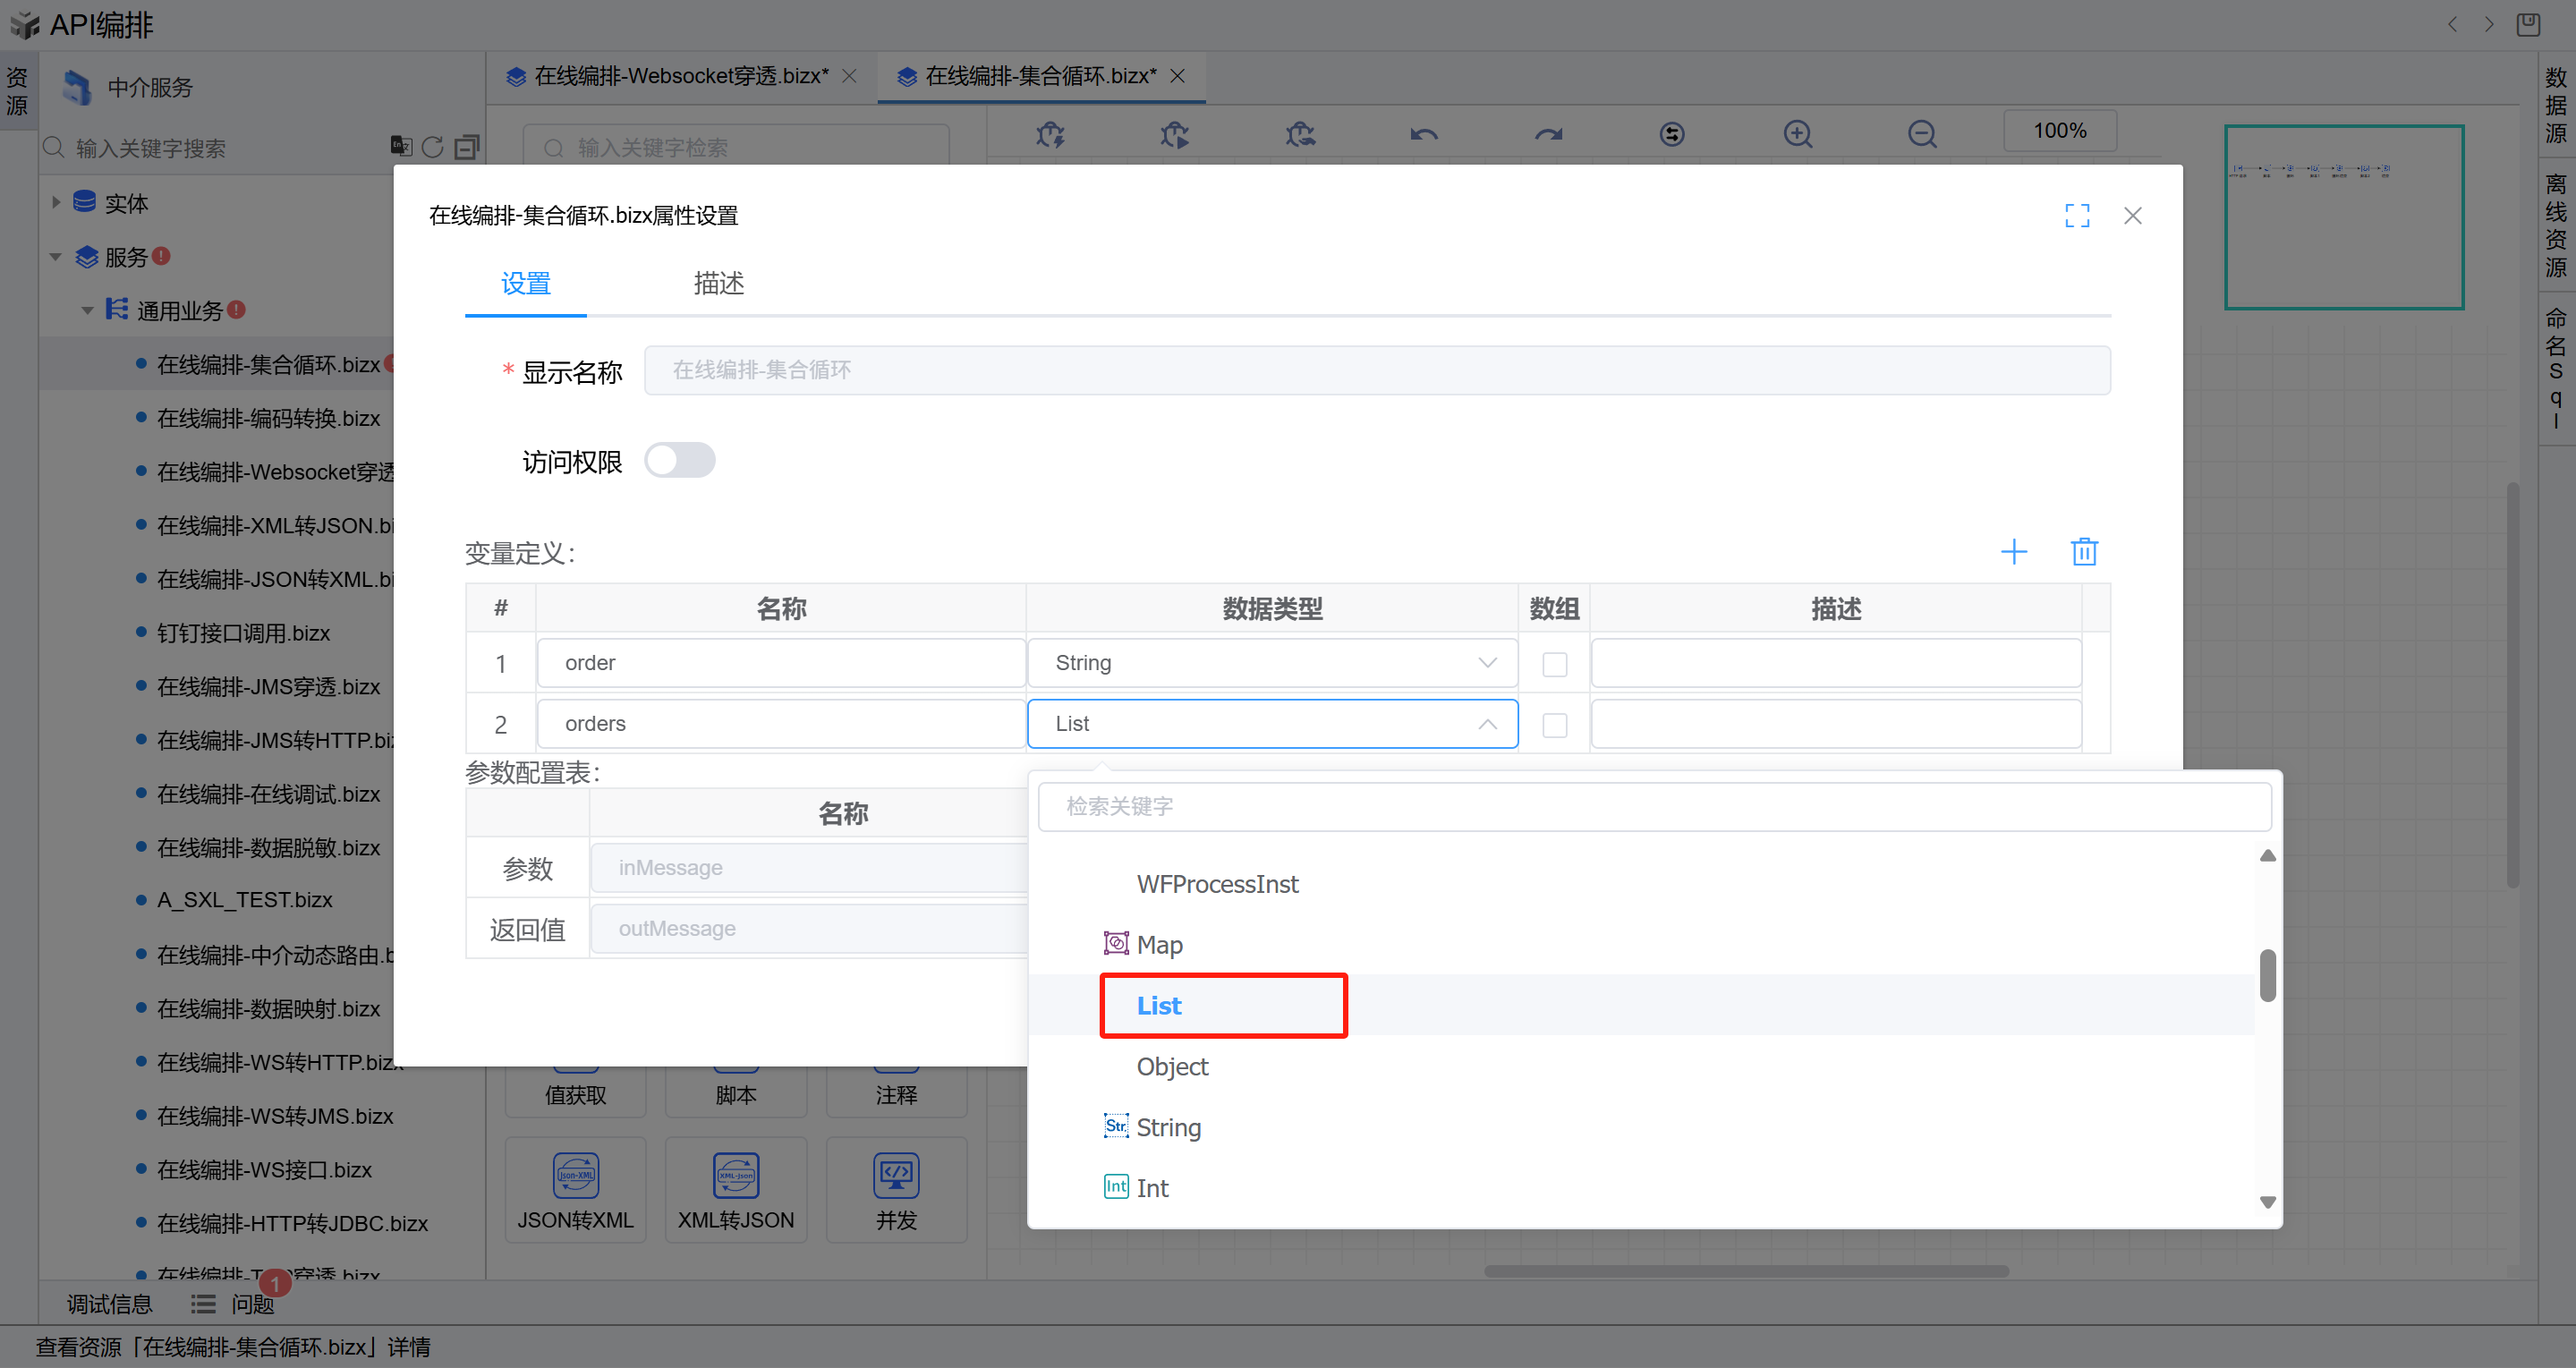Viewport: 2576px width, 1368px height.
Task: Toggle the 访问权限 switch
Action: point(680,461)
